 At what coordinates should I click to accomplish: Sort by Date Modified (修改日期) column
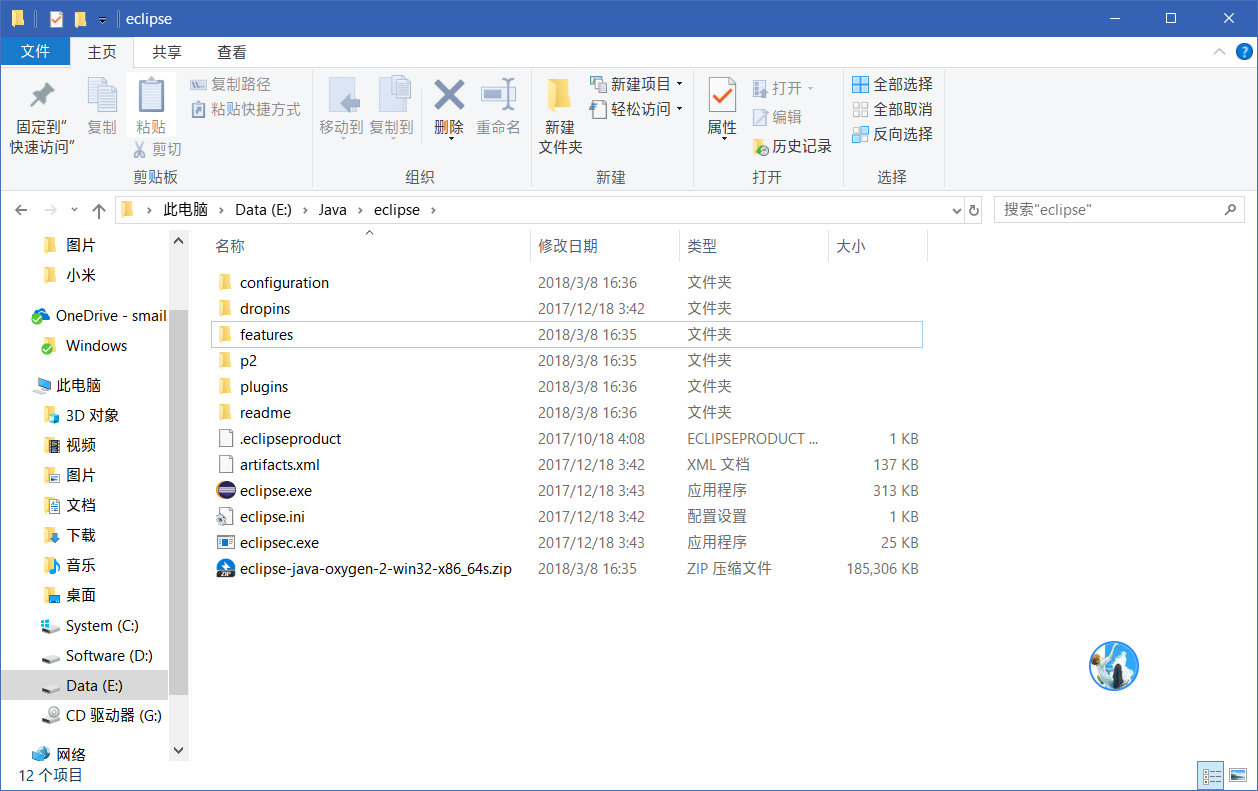coord(604,246)
